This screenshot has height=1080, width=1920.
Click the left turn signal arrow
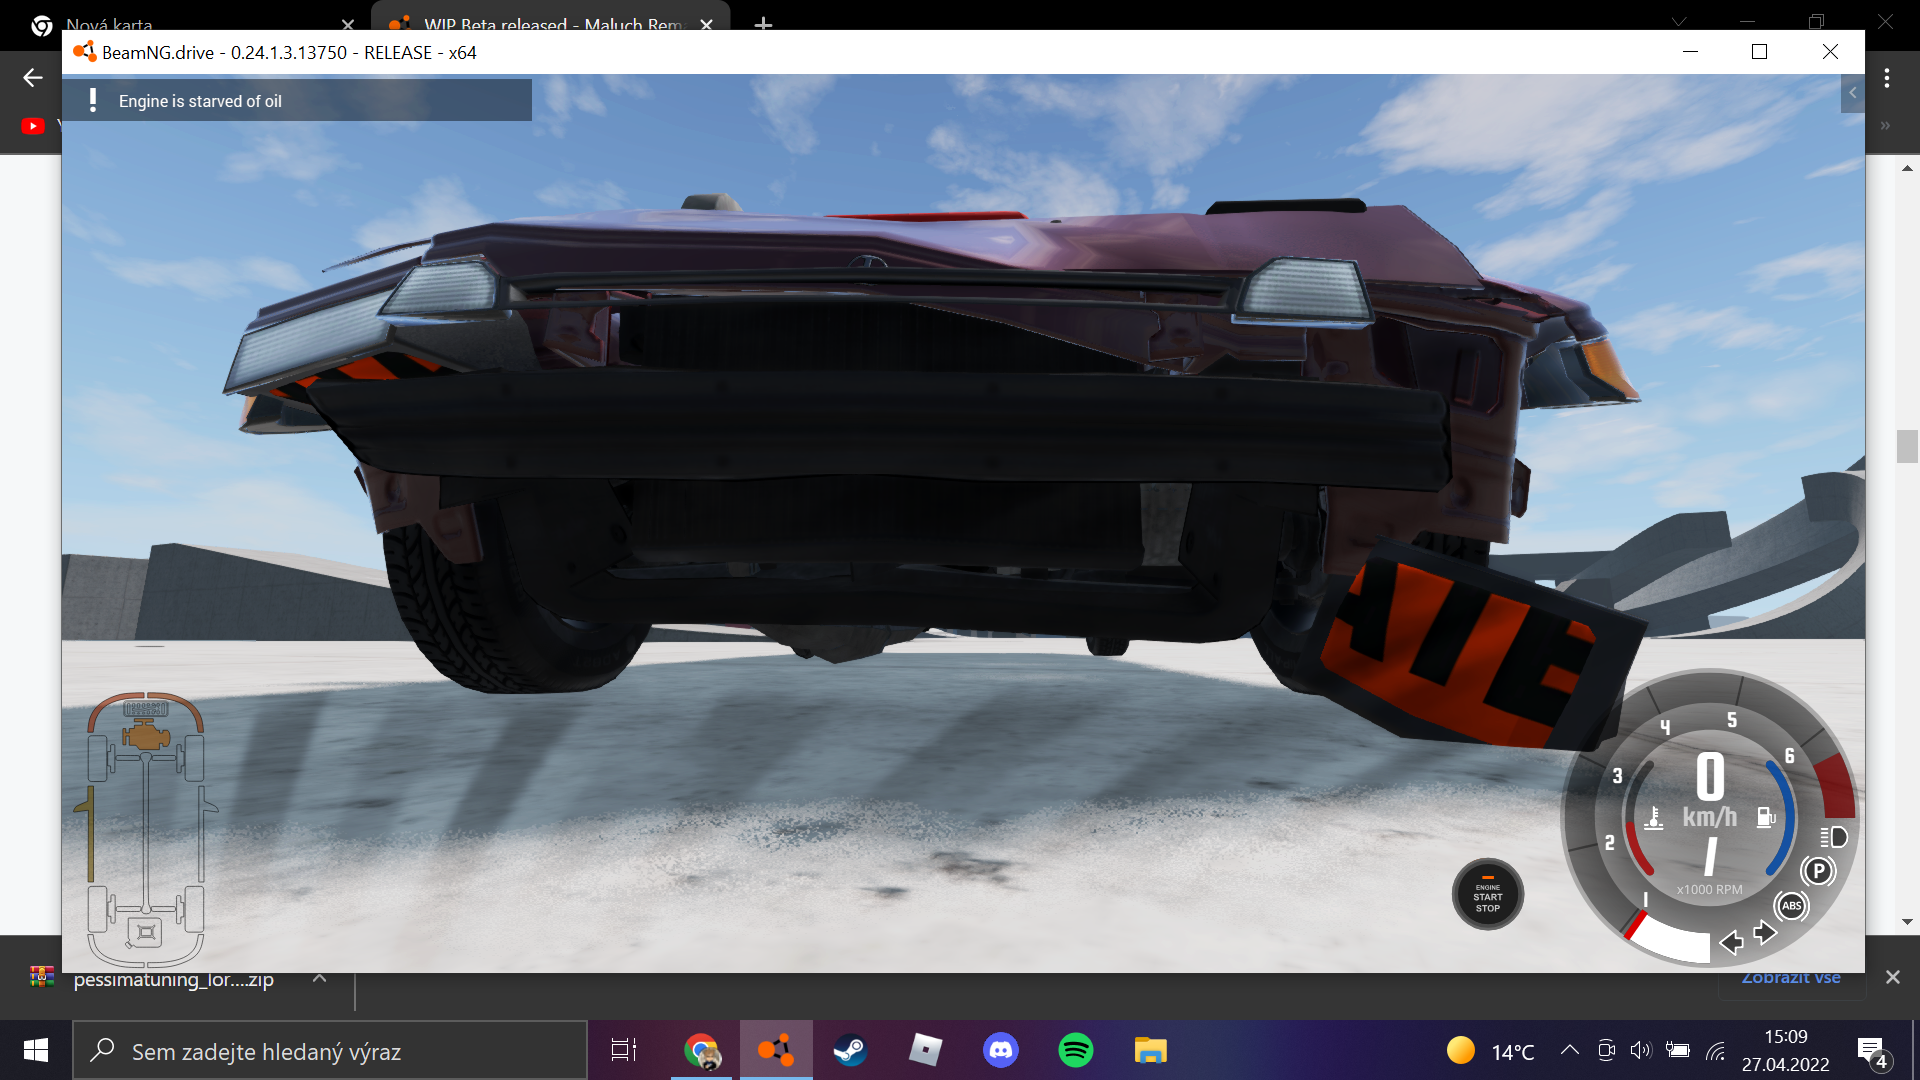click(1731, 942)
